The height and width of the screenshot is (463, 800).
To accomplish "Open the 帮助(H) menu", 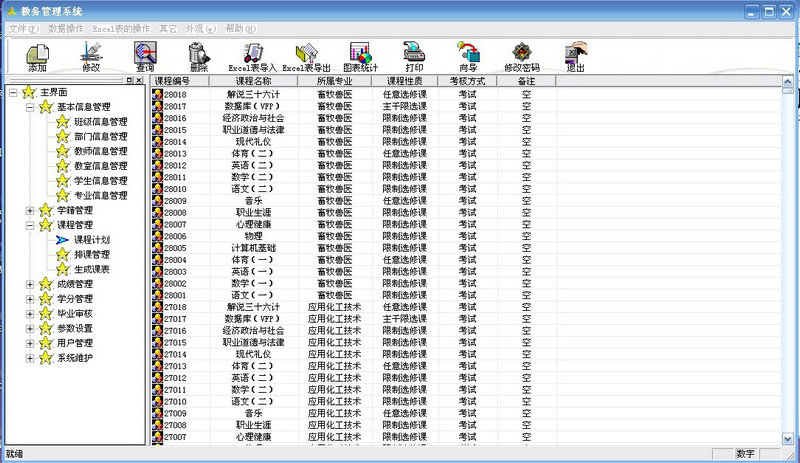I will pos(240,29).
